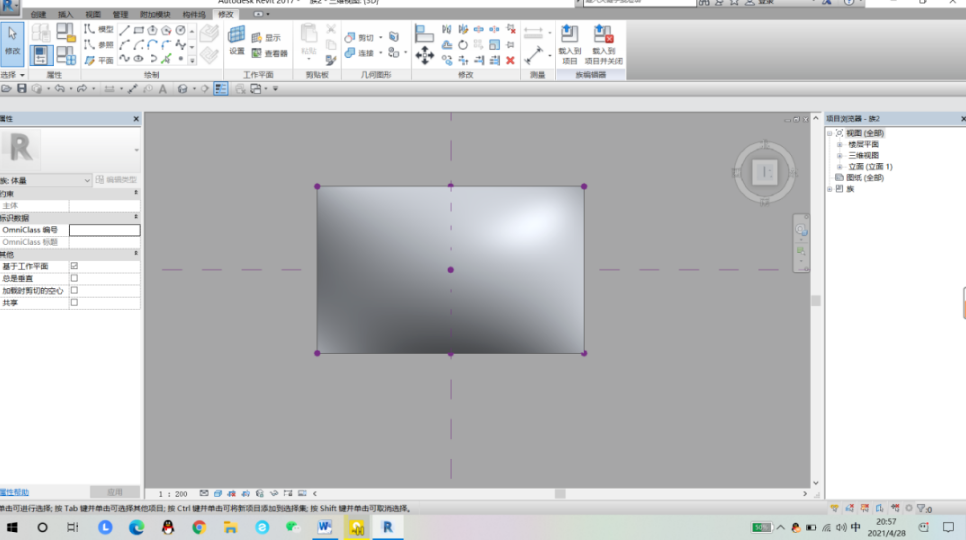Click the 查看器 (Viewer) icon
The height and width of the screenshot is (540, 966).
pos(270,53)
